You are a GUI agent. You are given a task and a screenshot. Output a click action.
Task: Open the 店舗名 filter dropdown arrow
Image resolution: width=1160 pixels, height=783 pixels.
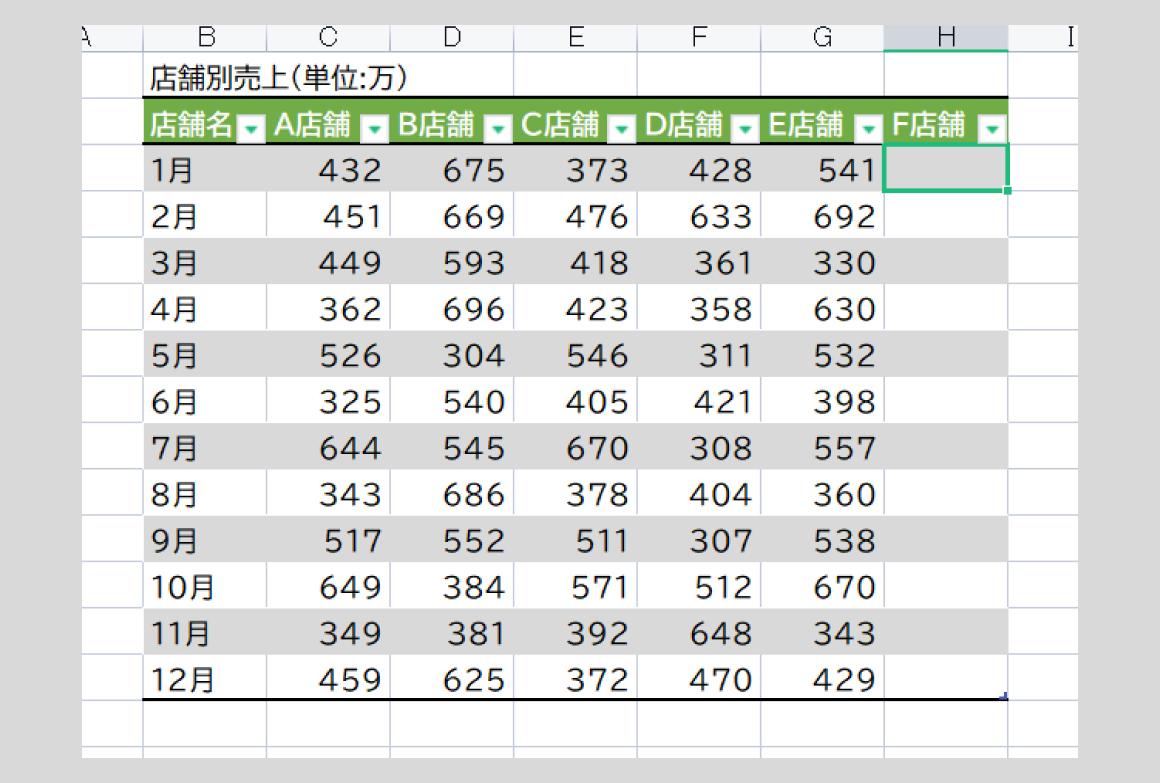coord(252,129)
